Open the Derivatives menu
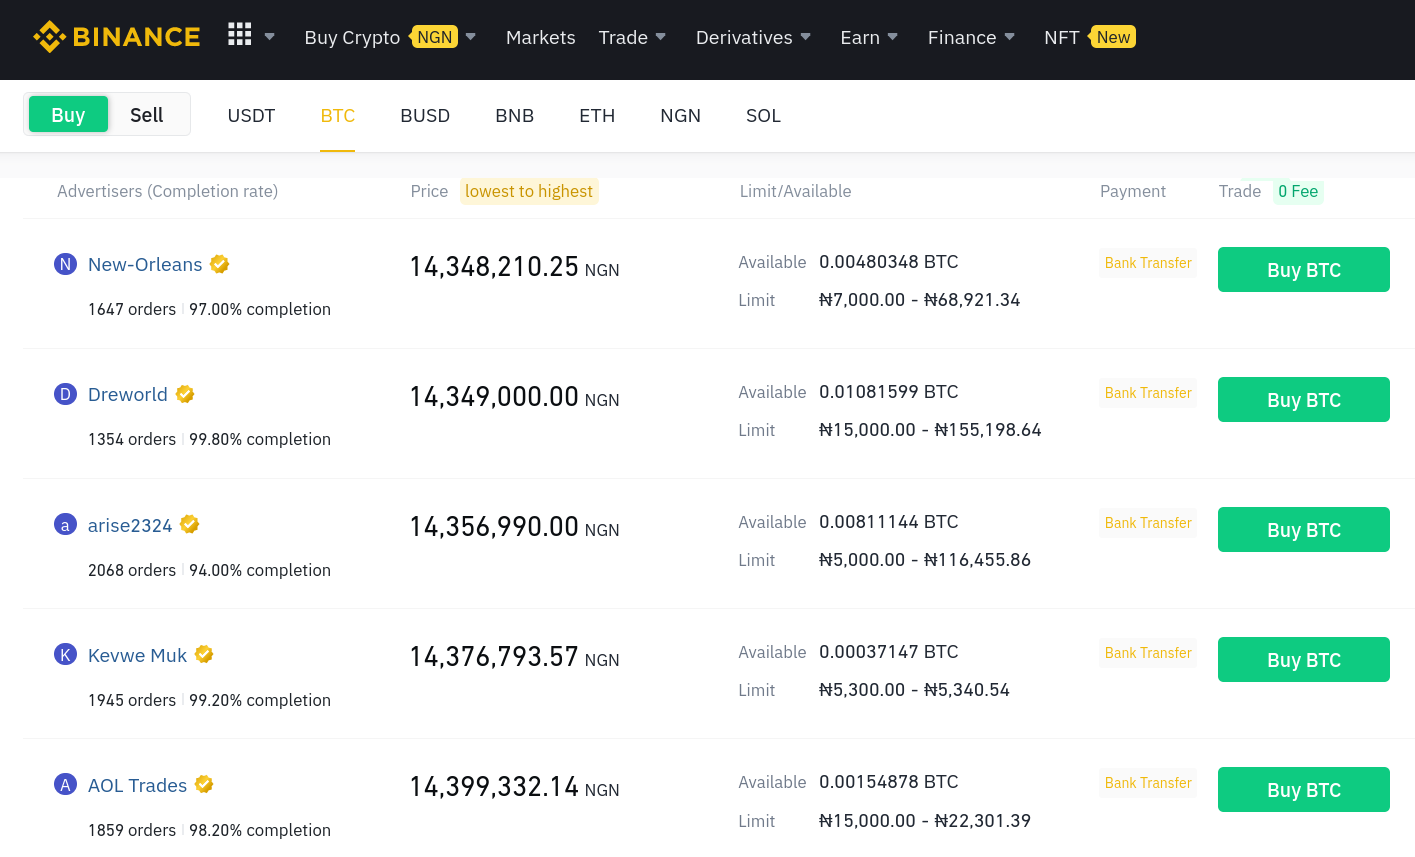This screenshot has height=857, width=1415. point(744,38)
